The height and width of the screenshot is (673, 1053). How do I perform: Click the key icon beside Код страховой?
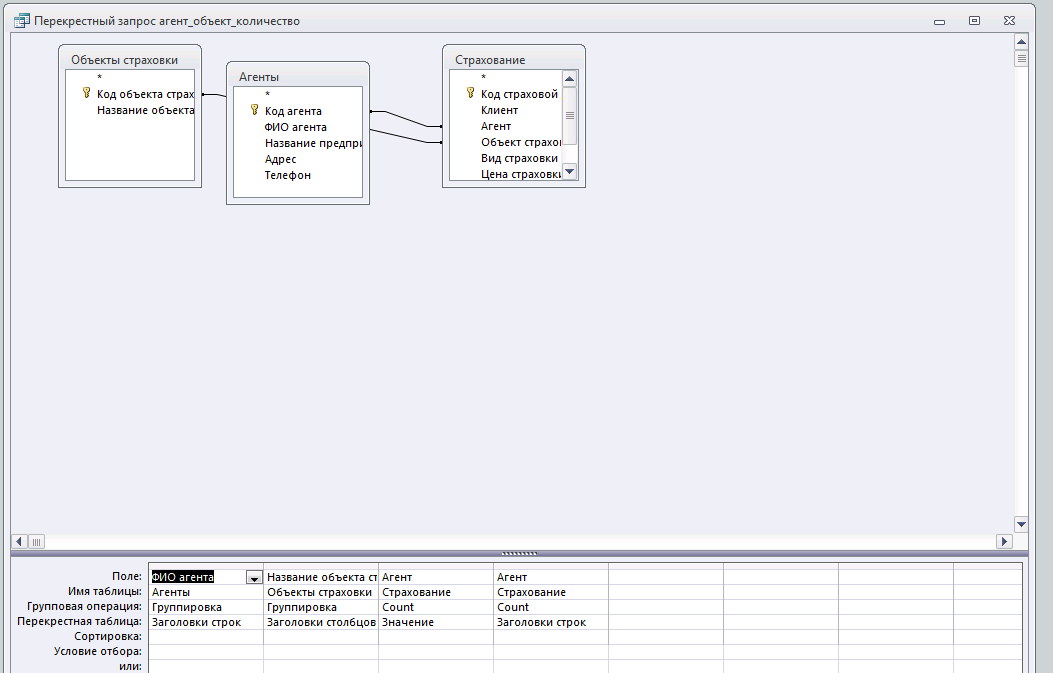pos(470,93)
